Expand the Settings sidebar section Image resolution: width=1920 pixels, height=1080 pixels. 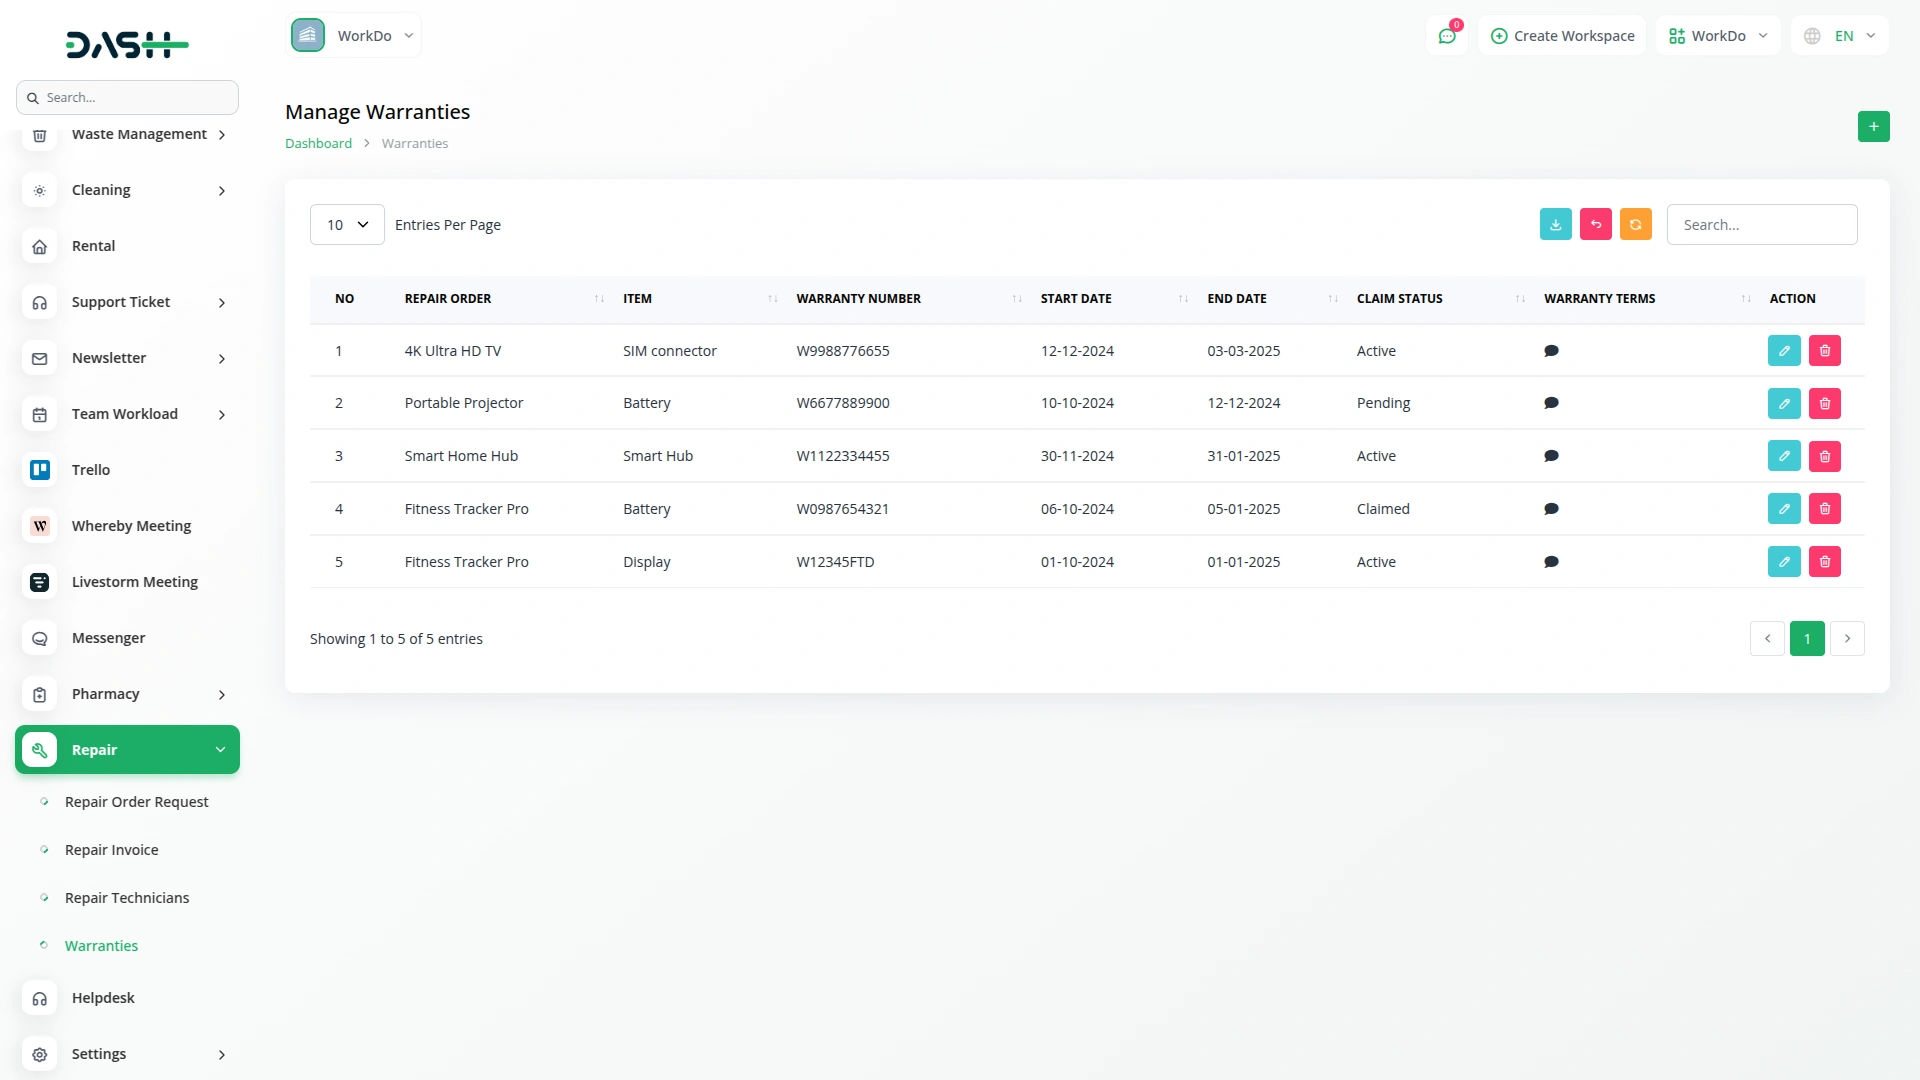pyautogui.click(x=99, y=1053)
